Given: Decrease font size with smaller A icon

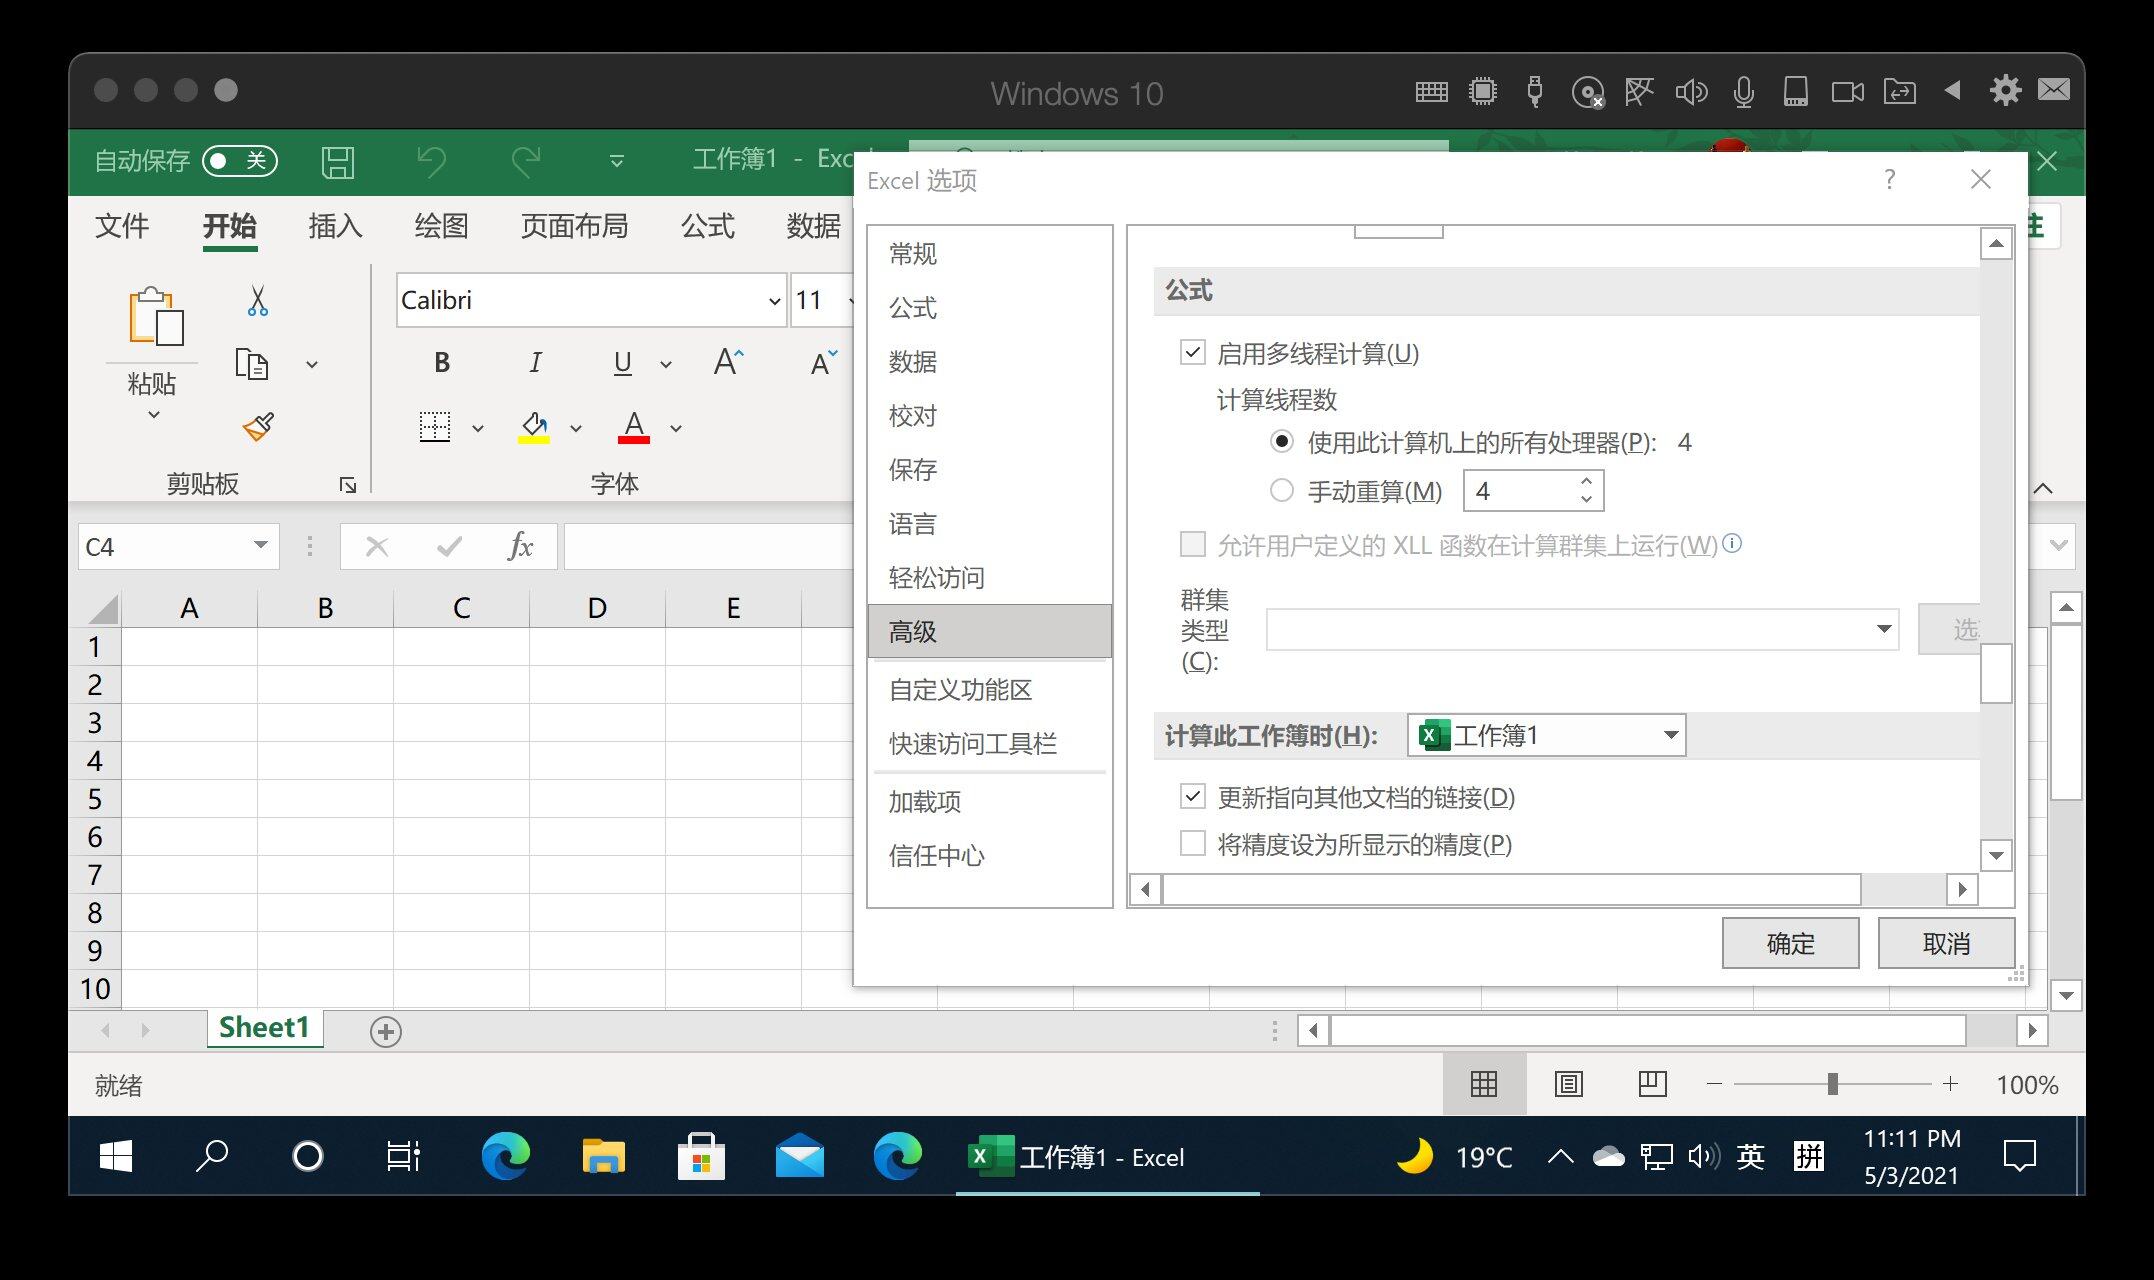Looking at the screenshot, I should coord(823,362).
